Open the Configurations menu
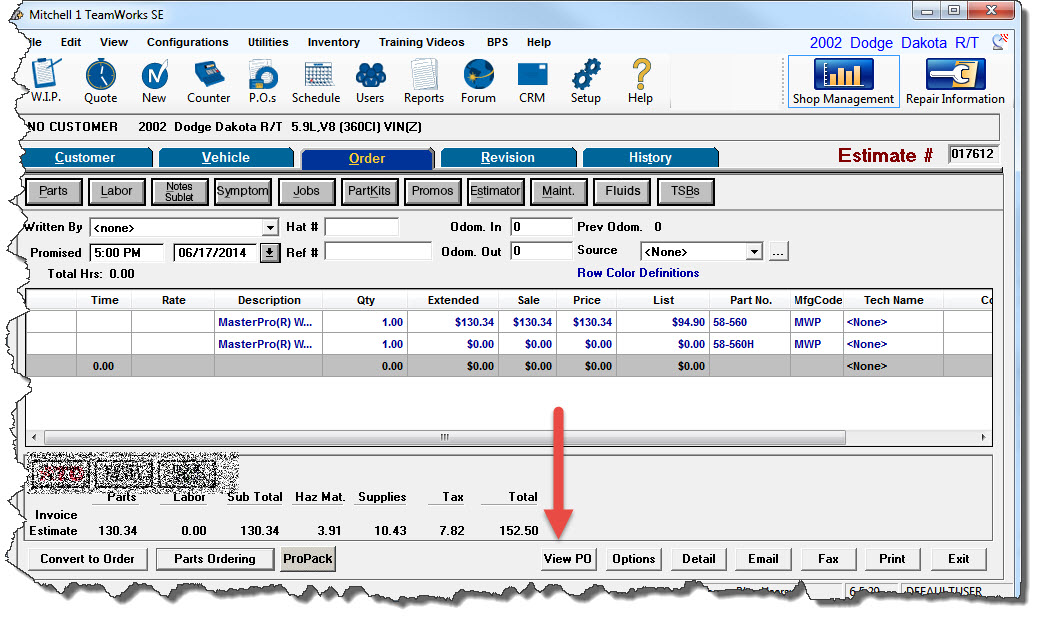 (187, 42)
